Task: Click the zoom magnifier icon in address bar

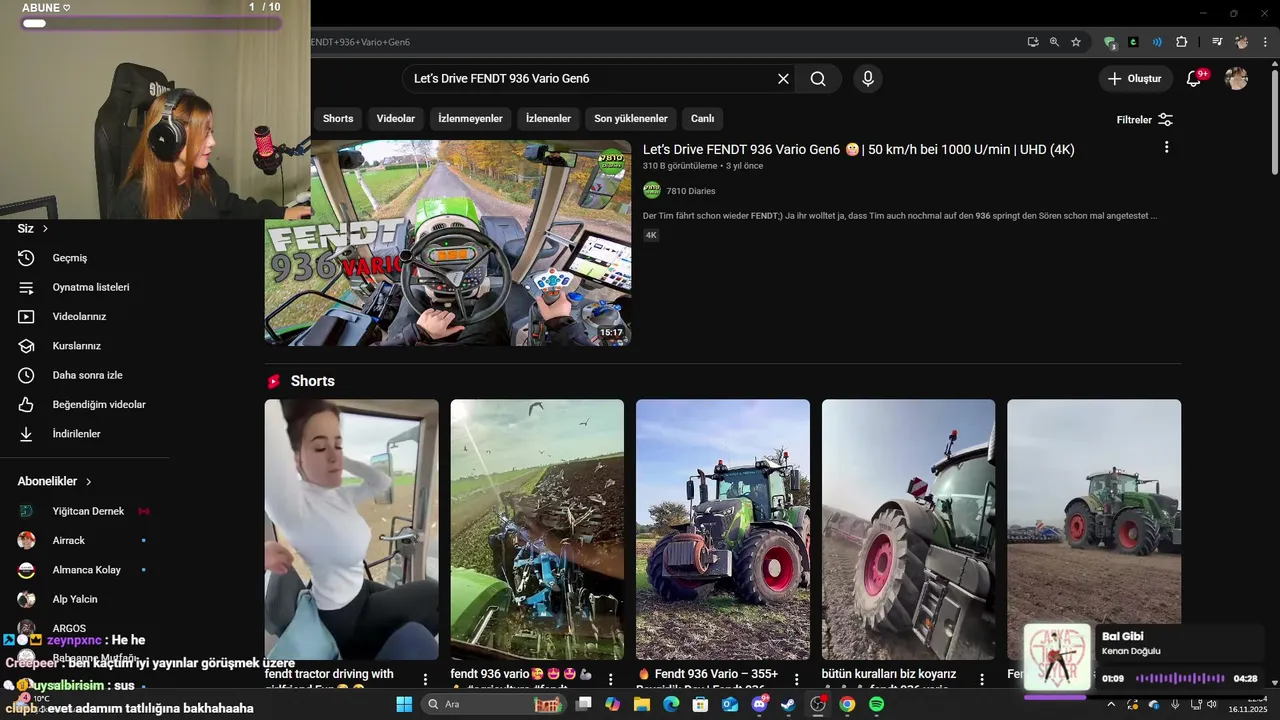Action: (1054, 42)
